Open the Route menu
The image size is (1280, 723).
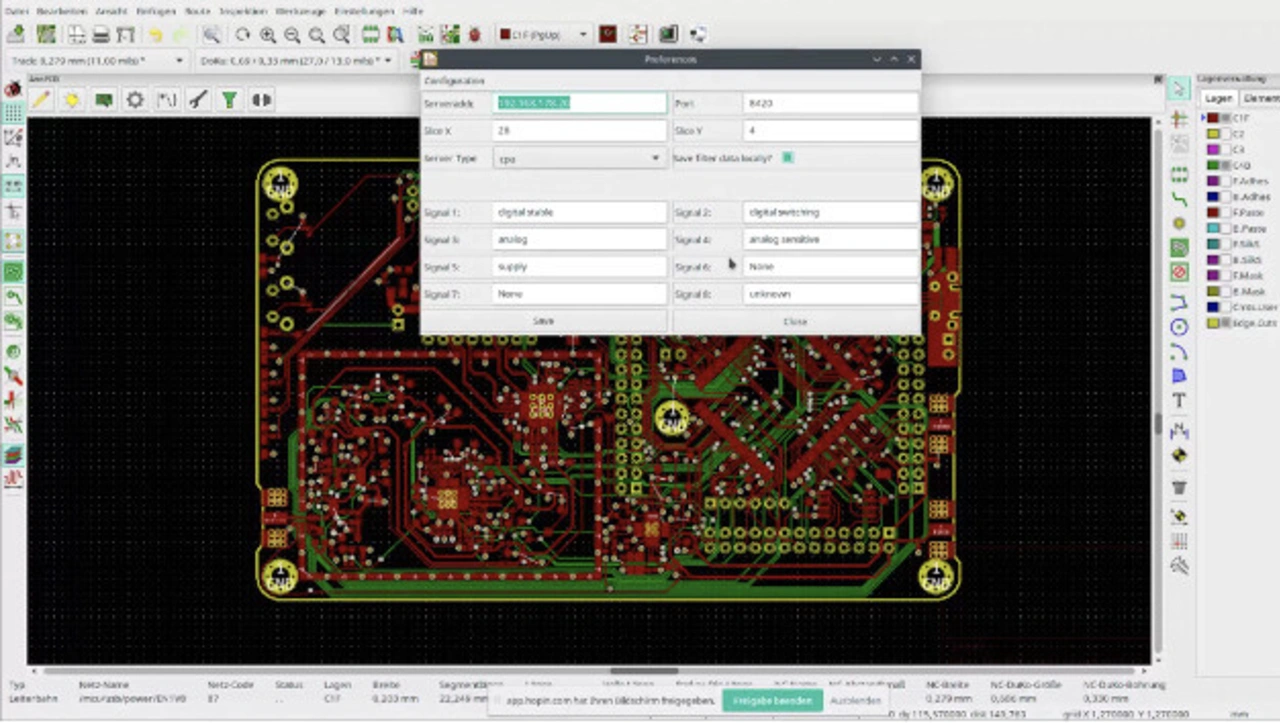pyautogui.click(x=197, y=10)
